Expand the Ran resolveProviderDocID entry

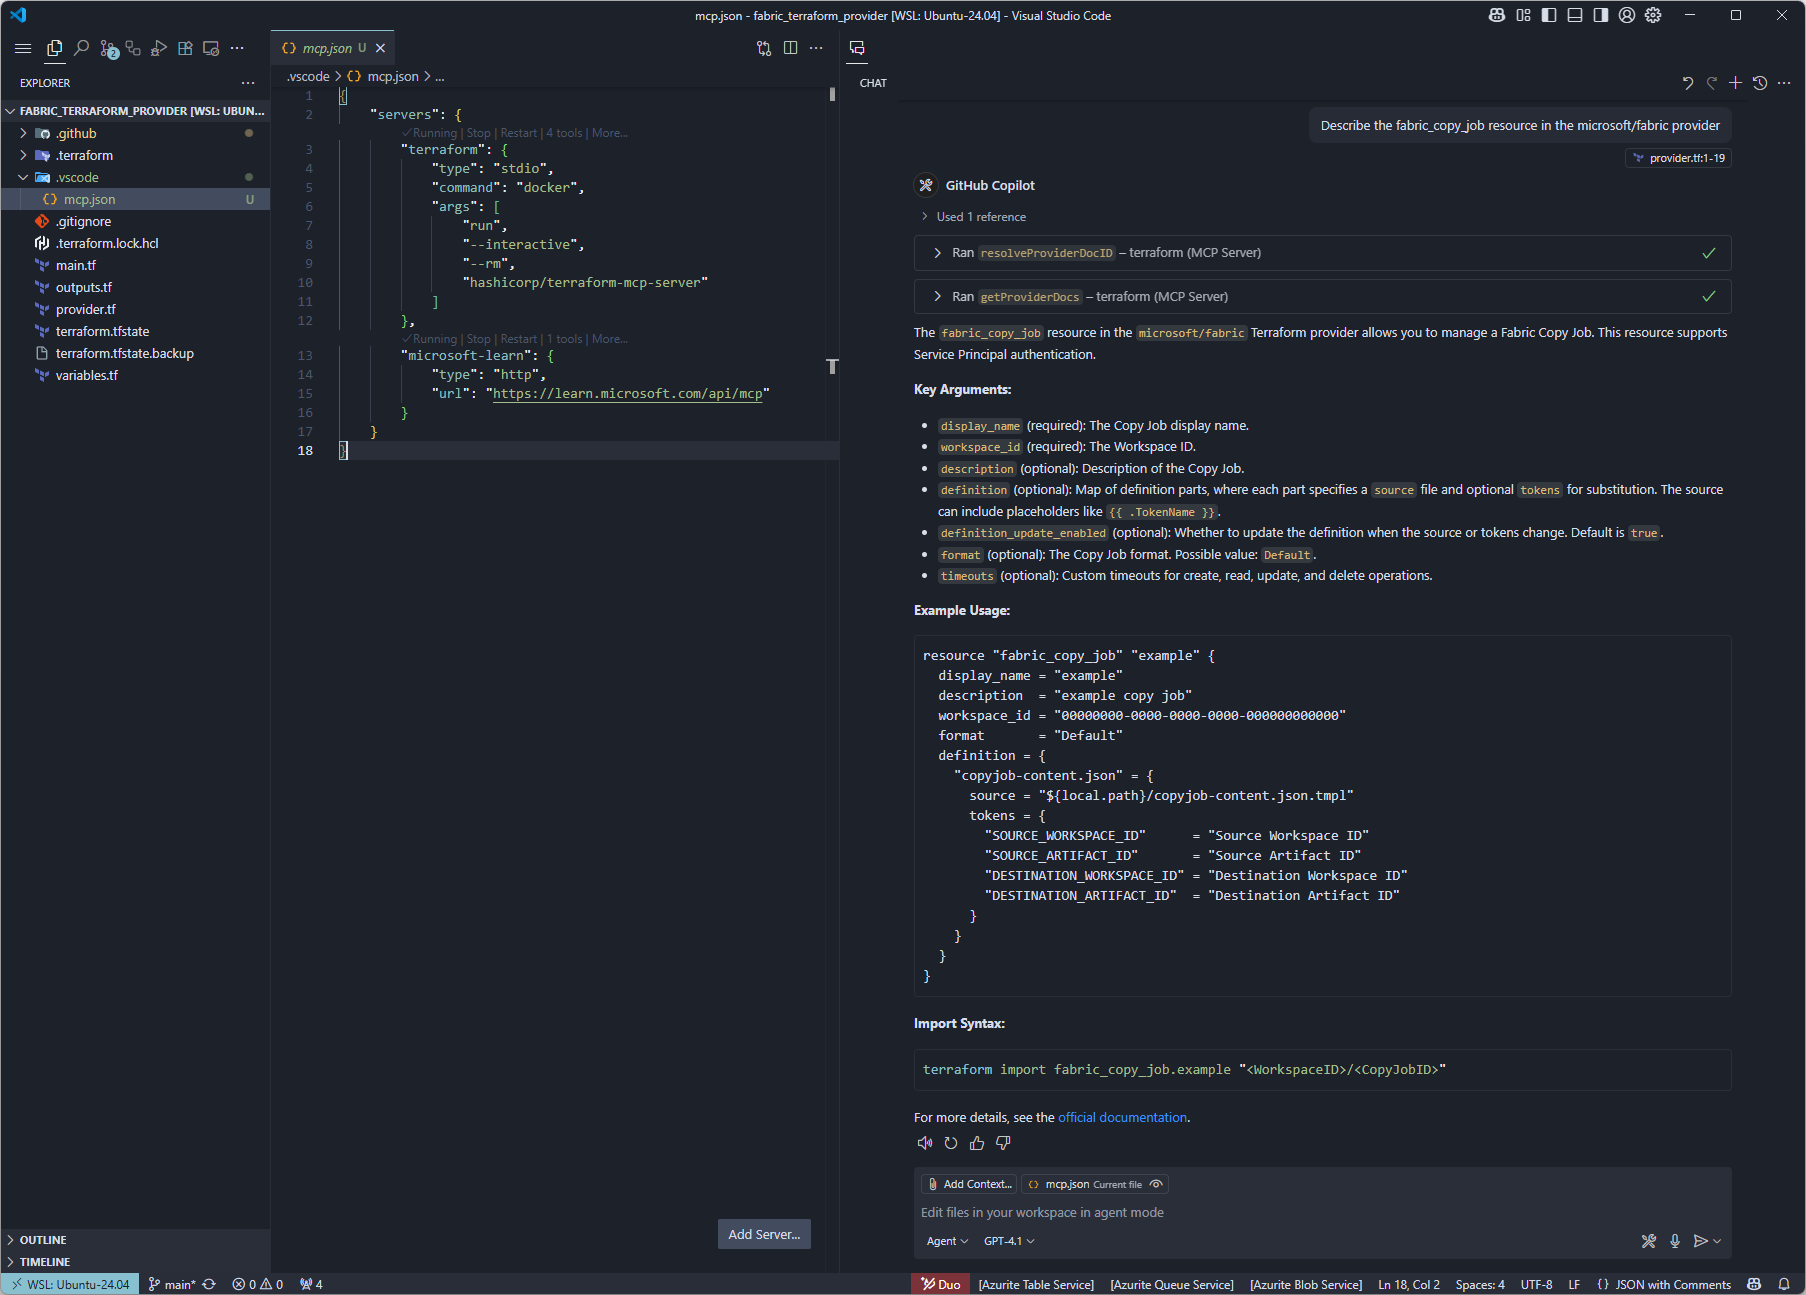tap(938, 252)
